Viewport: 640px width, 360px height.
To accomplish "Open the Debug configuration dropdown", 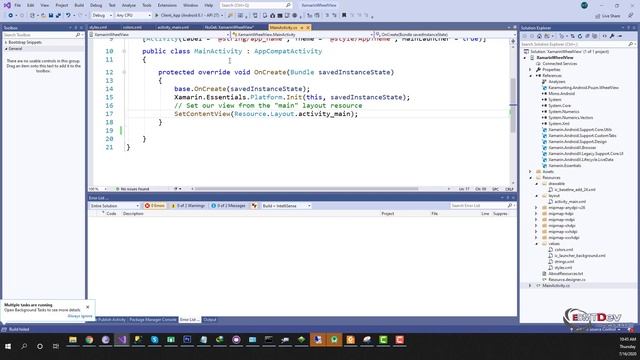I will [x=102, y=16].
